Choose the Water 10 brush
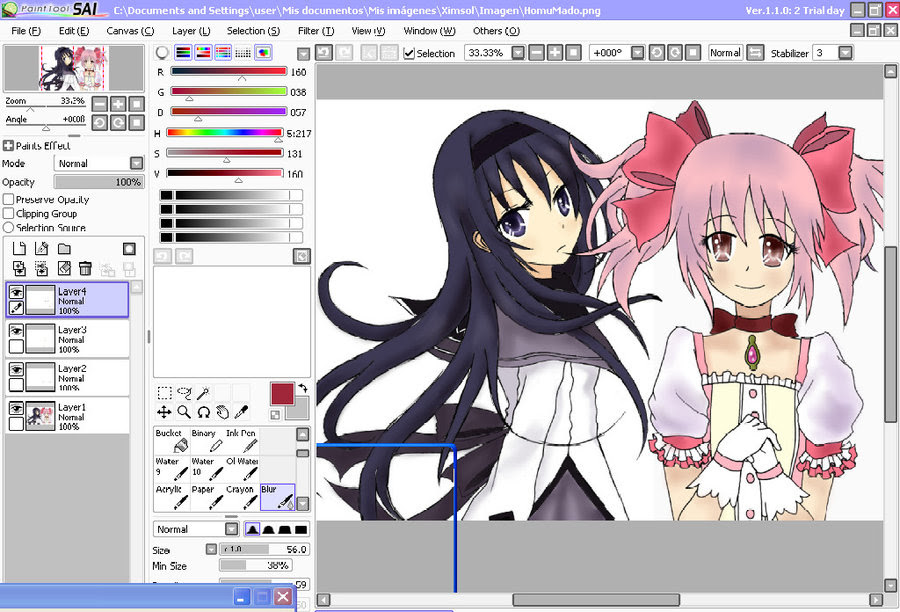The height and width of the screenshot is (612, 900). point(207,468)
